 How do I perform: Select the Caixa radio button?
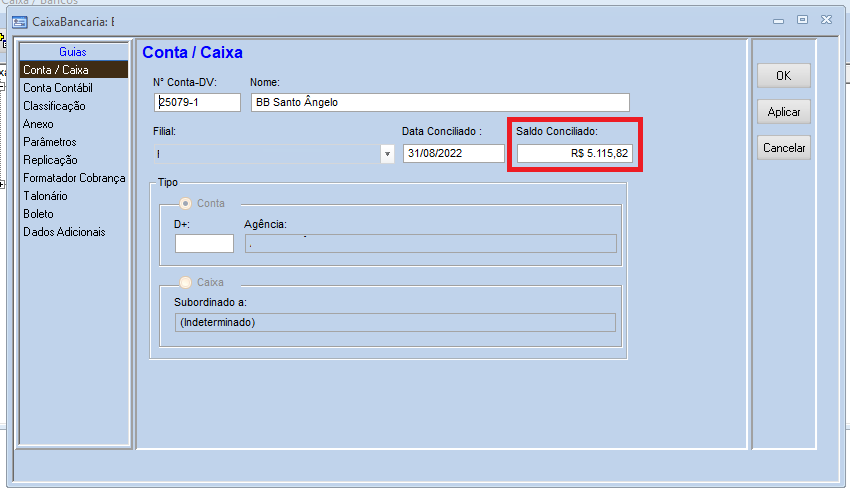[x=185, y=283]
